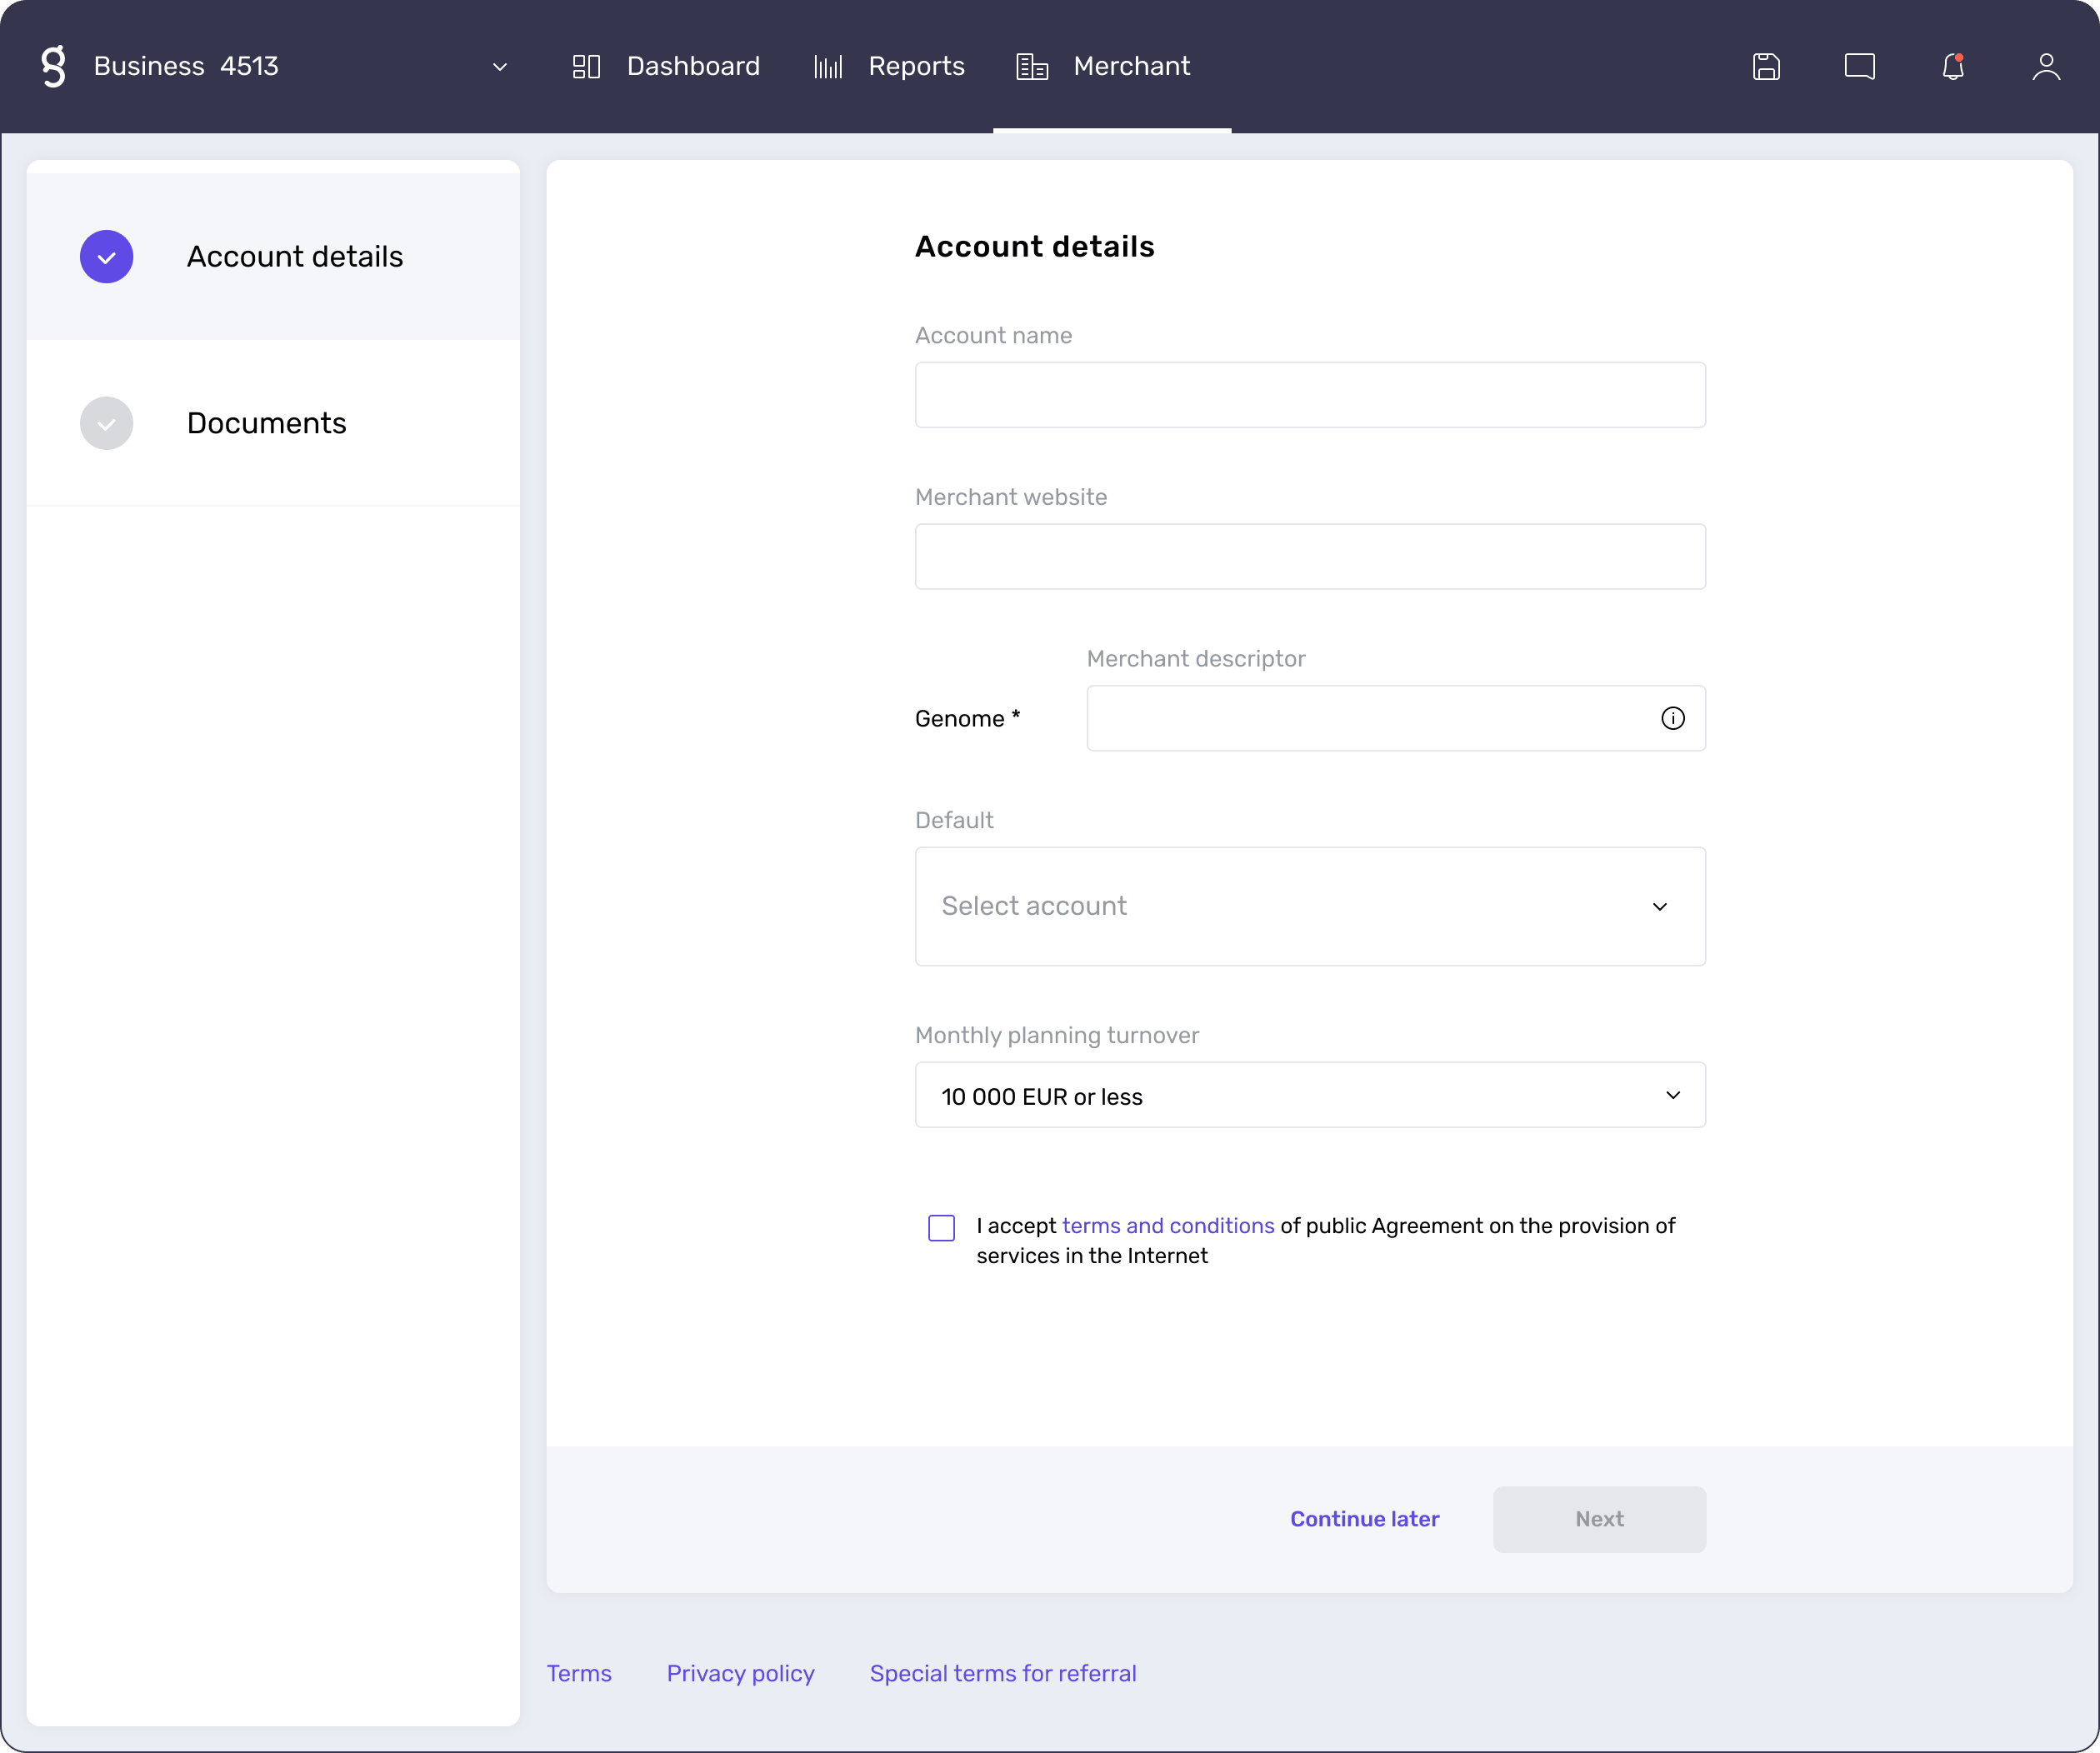Screen dimensions: 2100x1753
Task: Click the Merchant descriptor info icon
Action: click(x=1672, y=717)
